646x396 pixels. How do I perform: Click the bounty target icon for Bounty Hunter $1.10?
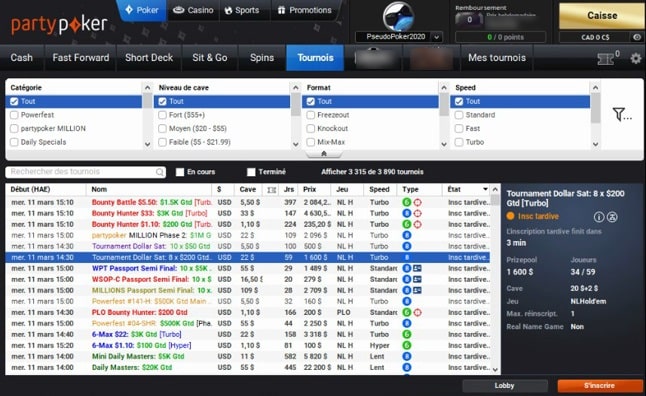click(x=417, y=224)
